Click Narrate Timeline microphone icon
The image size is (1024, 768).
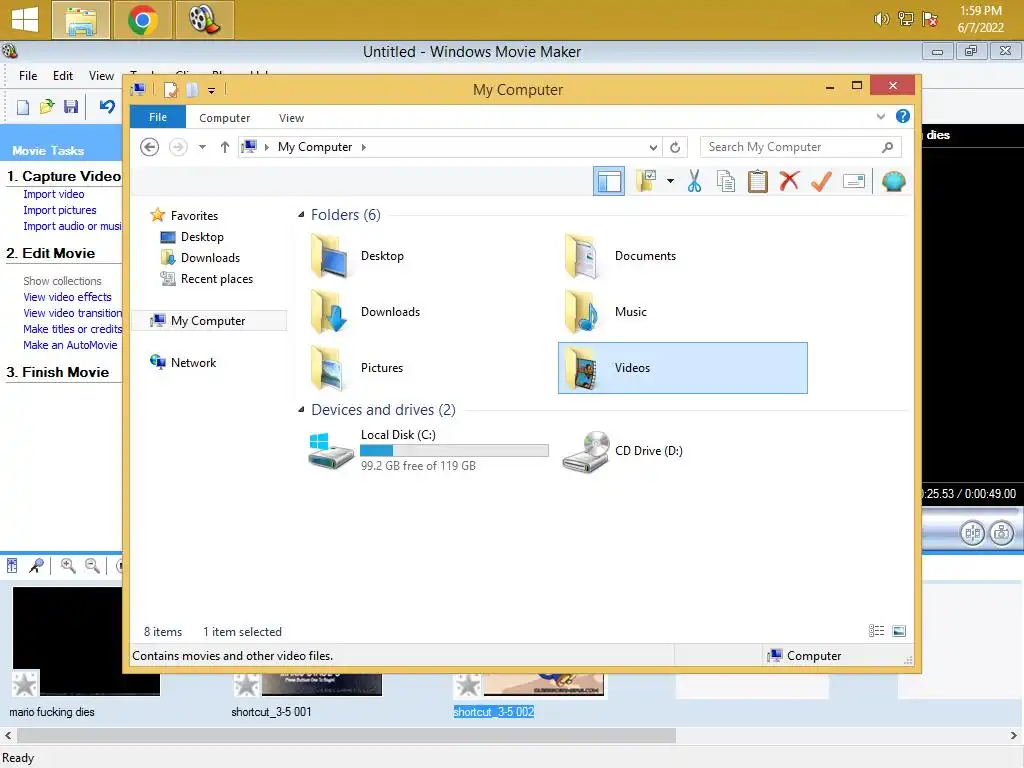[x=37, y=566]
